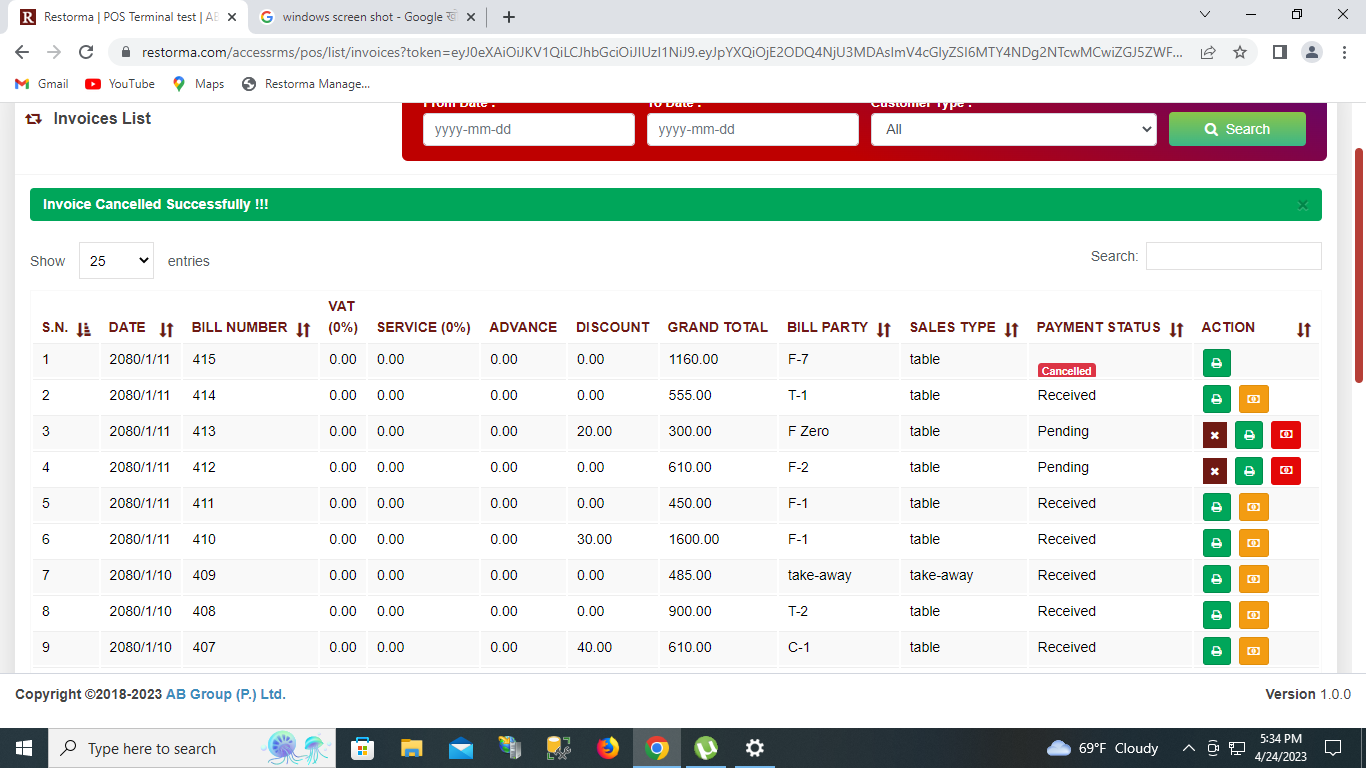
Task: Focus the table Search text box
Action: (1234, 256)
